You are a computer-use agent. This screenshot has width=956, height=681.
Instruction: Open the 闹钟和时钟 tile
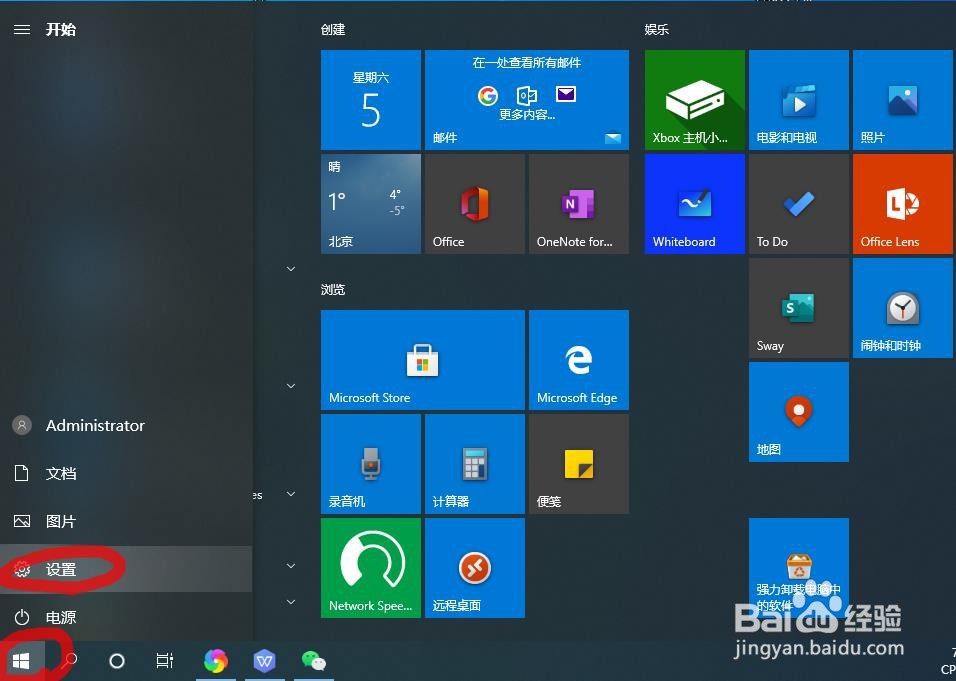tap(903, 308)
